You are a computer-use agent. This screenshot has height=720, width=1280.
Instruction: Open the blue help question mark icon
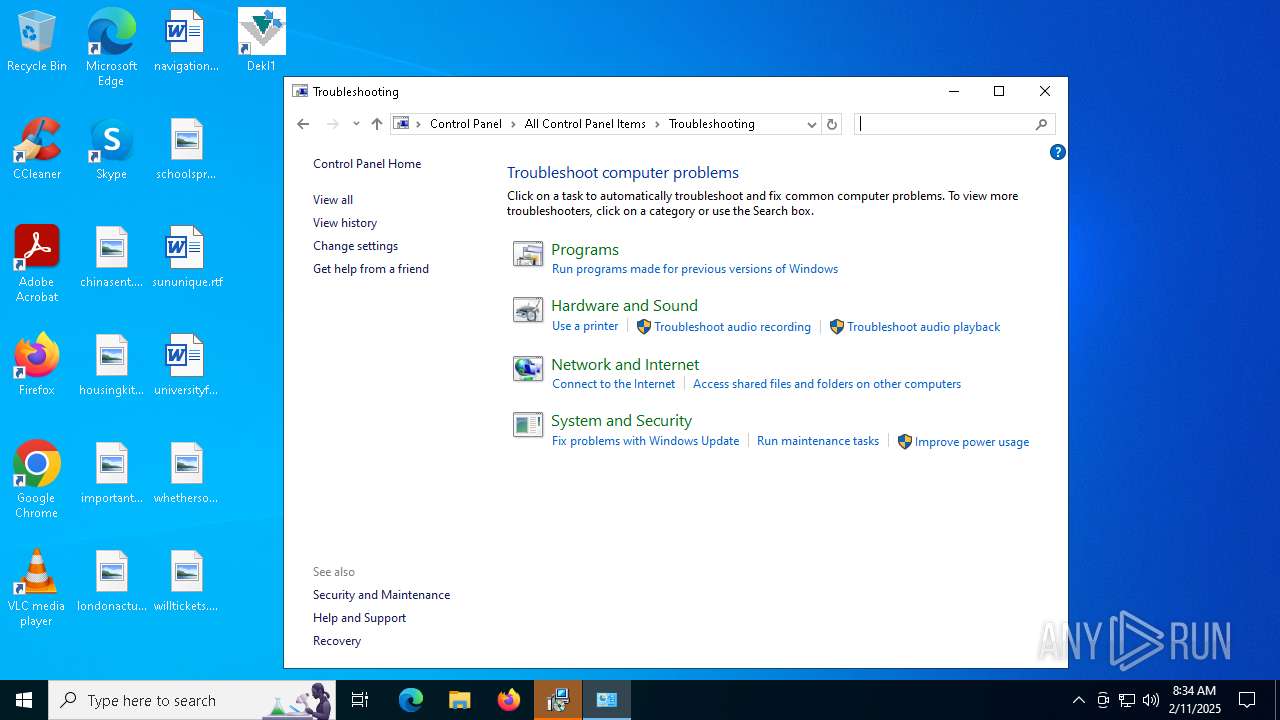1057,152
